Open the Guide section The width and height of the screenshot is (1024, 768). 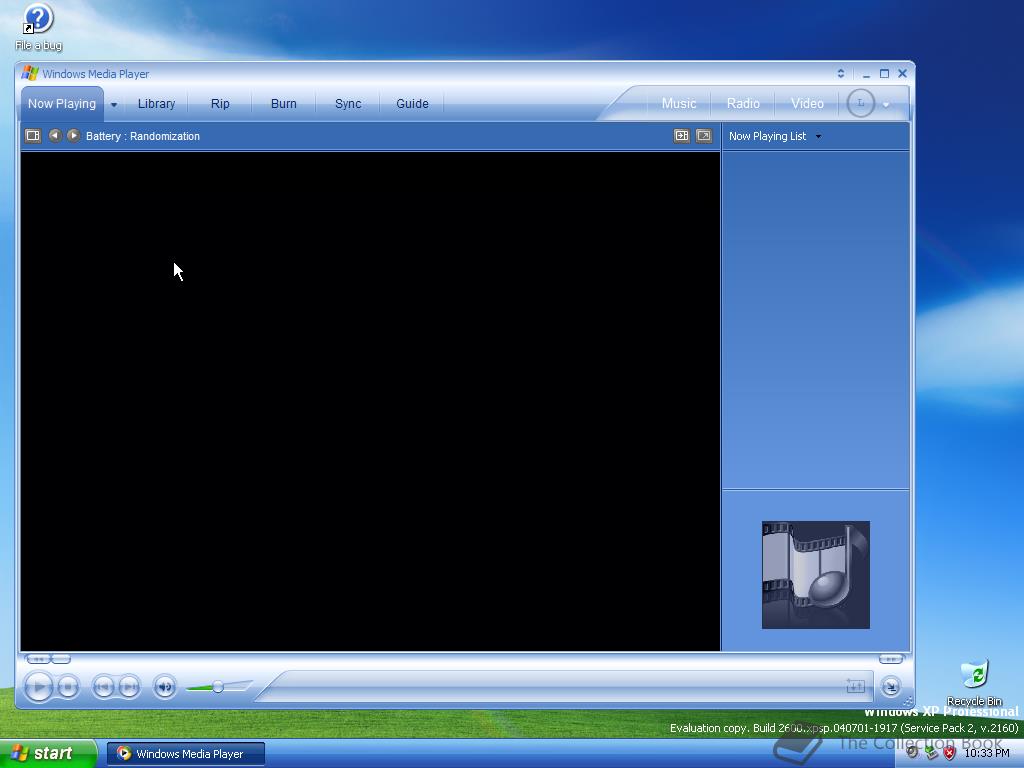(x=412, y=103)
